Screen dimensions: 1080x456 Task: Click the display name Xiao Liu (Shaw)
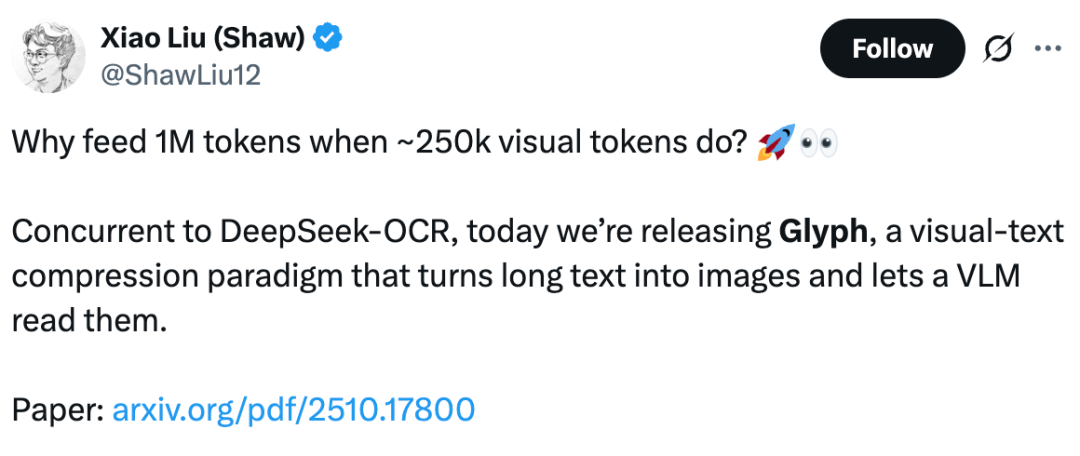[203, 39]
